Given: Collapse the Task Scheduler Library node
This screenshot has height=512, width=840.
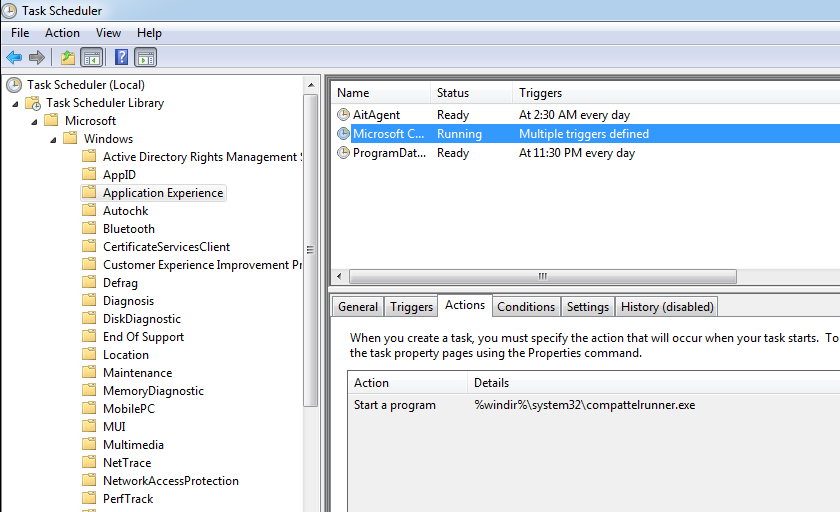Looking at the screenshot, I should [x=16, y=104].
